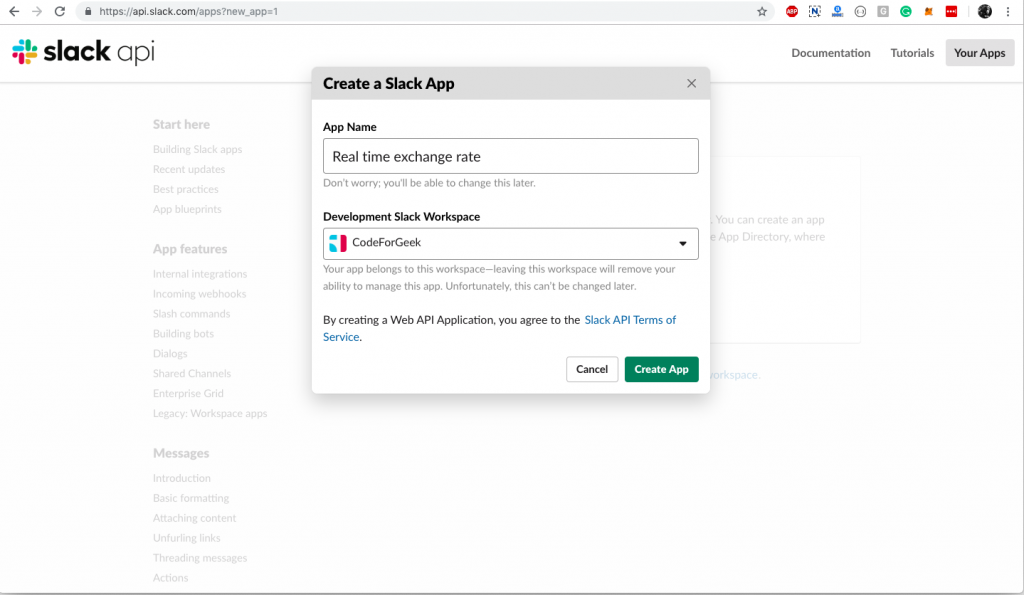Open the Slack API Terms of Service link

[630, 320]
